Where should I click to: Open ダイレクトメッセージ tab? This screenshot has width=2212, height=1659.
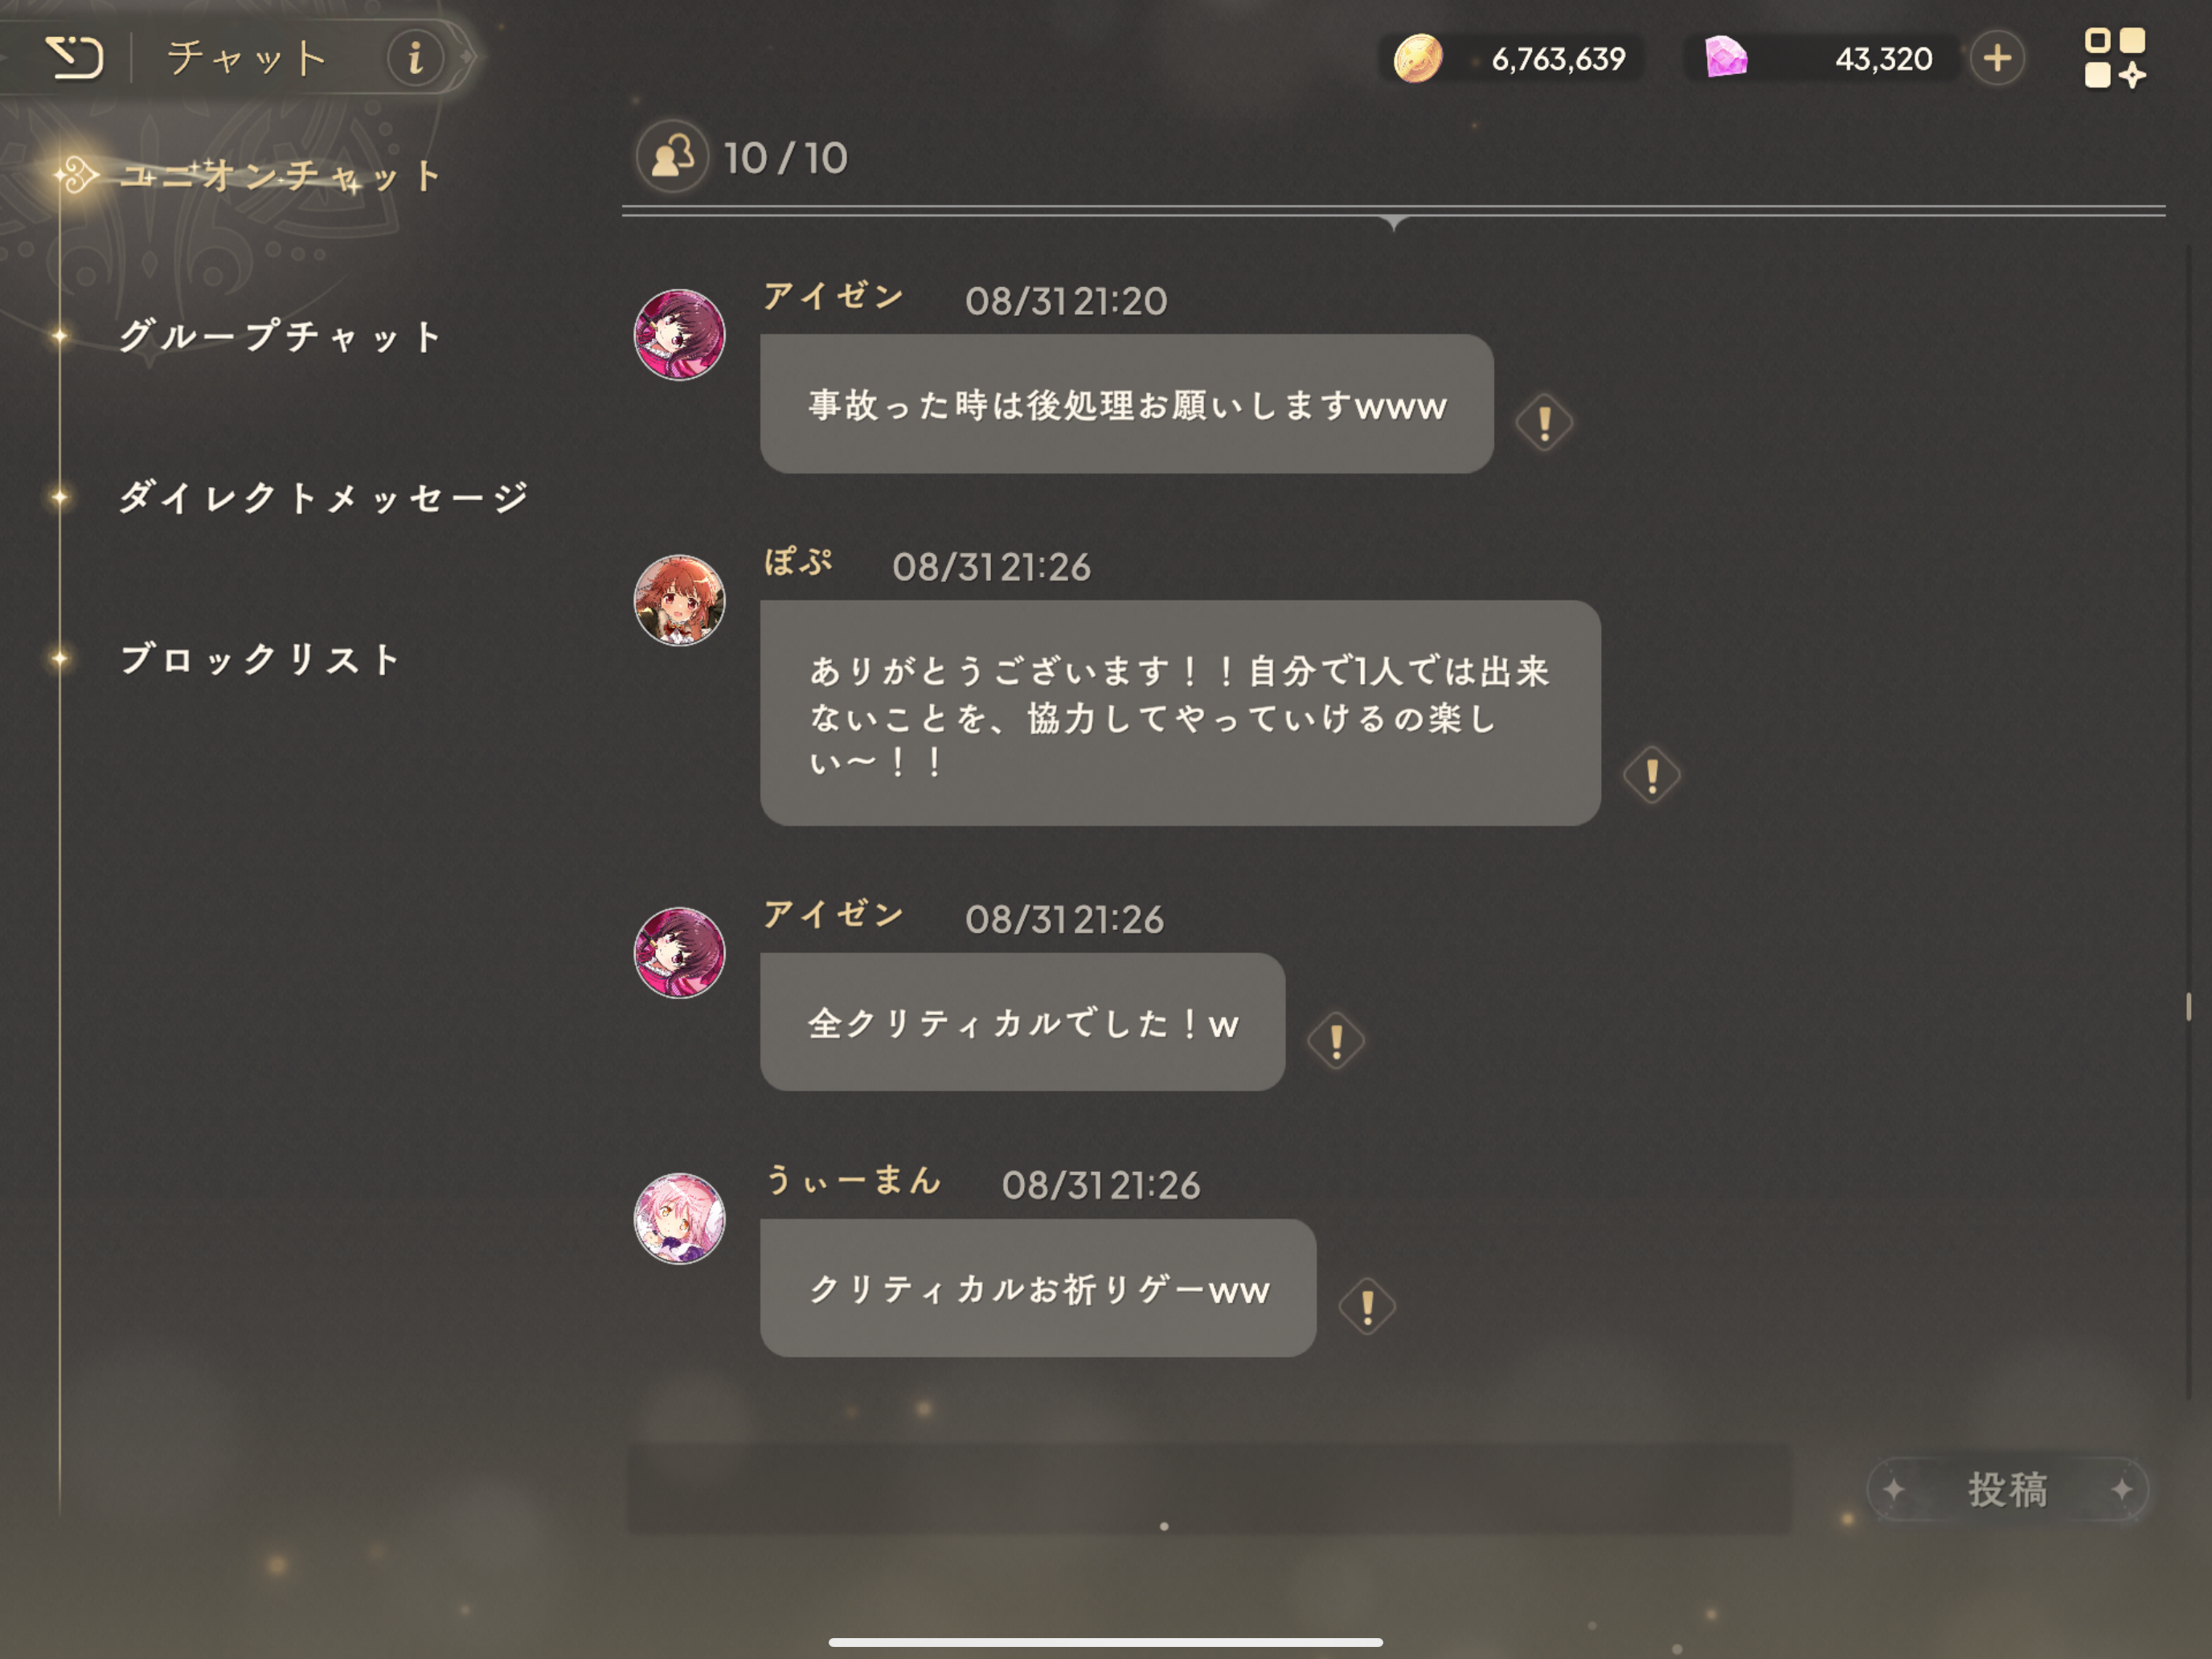click(322, 497)
